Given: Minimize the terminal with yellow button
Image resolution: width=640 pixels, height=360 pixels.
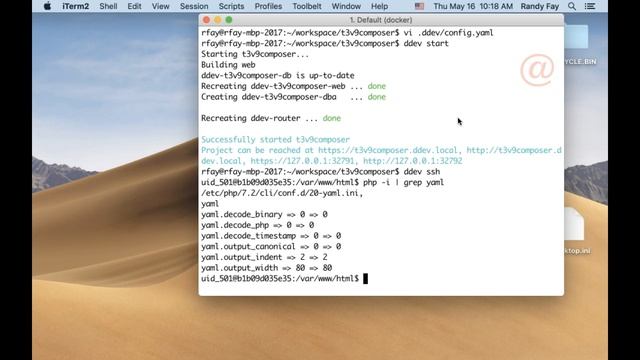Looking at the screenshot, I should pos(218,20).
